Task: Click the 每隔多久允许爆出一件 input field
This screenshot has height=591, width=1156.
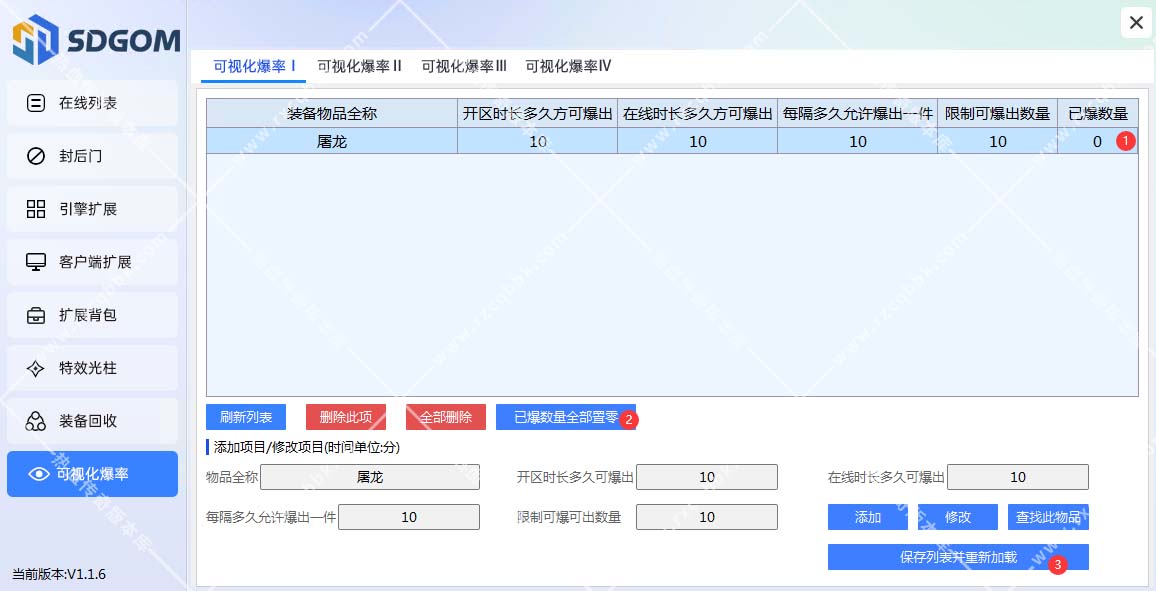Action: click(408, 517)
